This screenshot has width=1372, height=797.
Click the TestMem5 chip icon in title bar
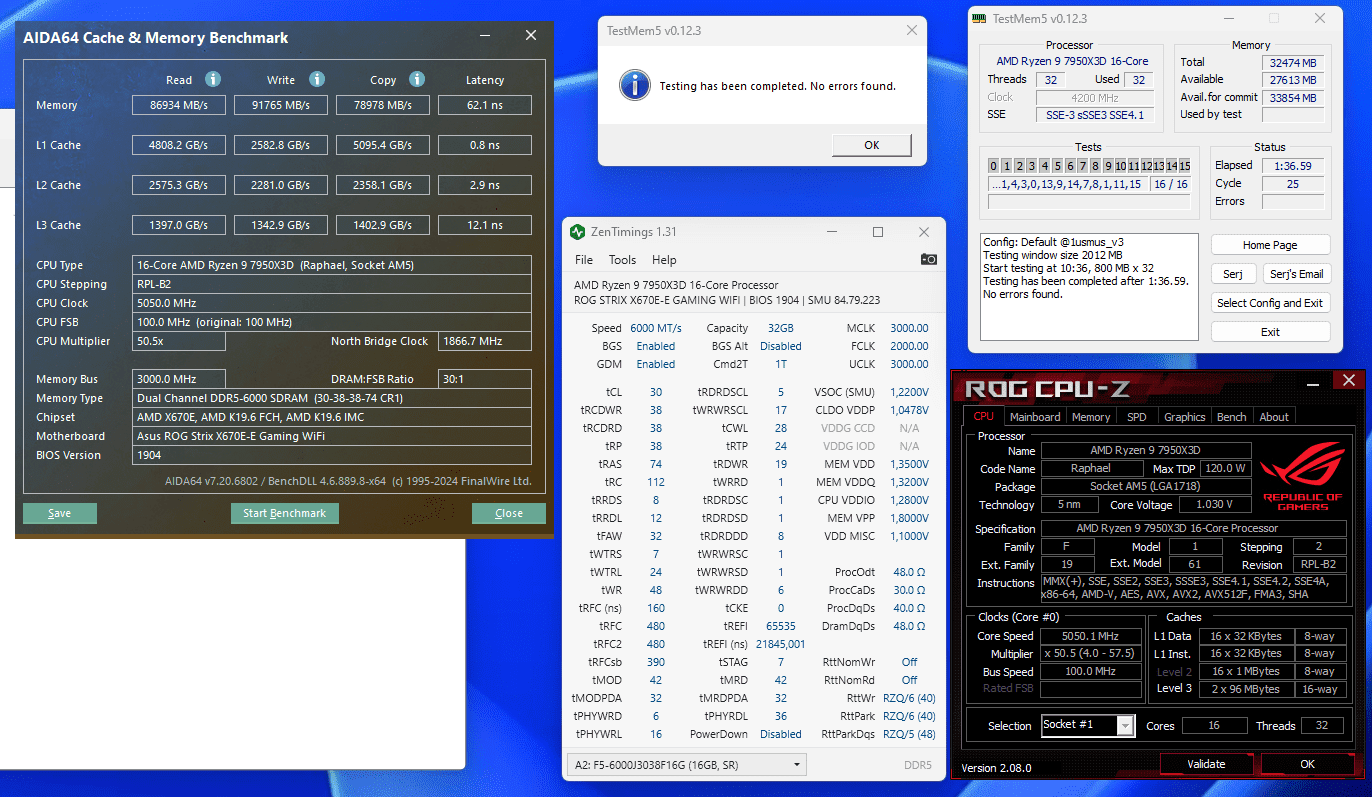pyautogui.click(x=977, y=18)
